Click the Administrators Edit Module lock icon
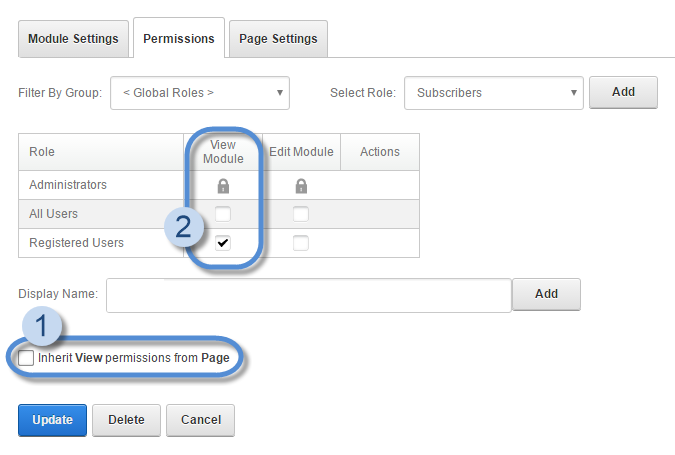Viewport: 675px width, 455px height. [301, 186]
